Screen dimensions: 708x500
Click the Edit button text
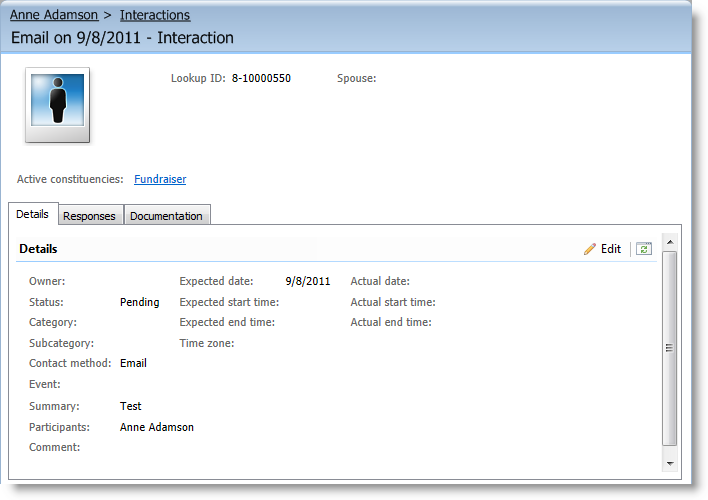coord(611,249)
